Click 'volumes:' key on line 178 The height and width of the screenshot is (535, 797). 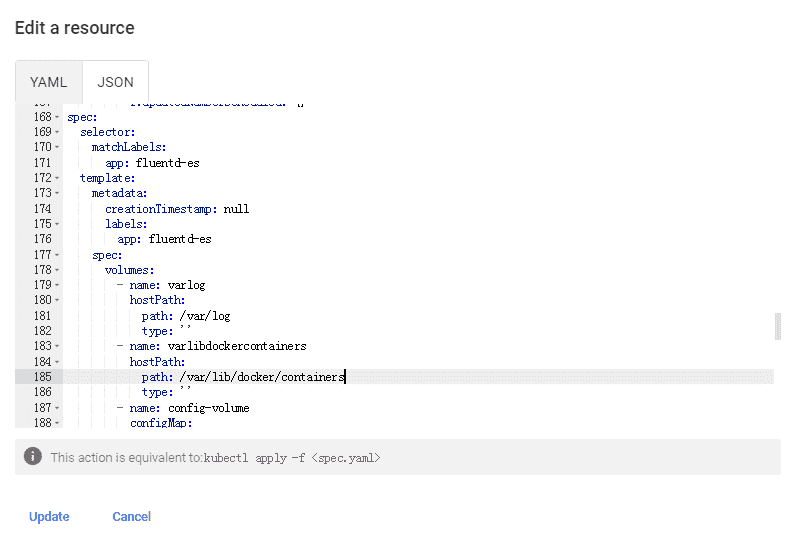pos(130,270)
